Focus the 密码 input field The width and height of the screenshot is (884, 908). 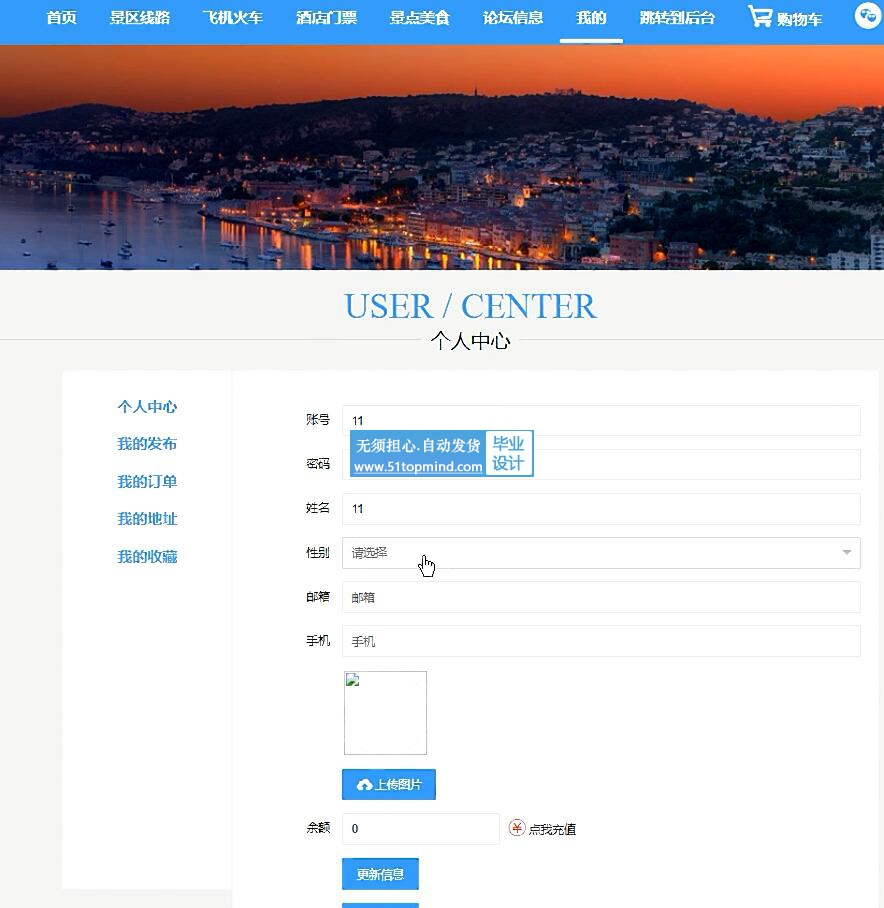coord(601,464)
